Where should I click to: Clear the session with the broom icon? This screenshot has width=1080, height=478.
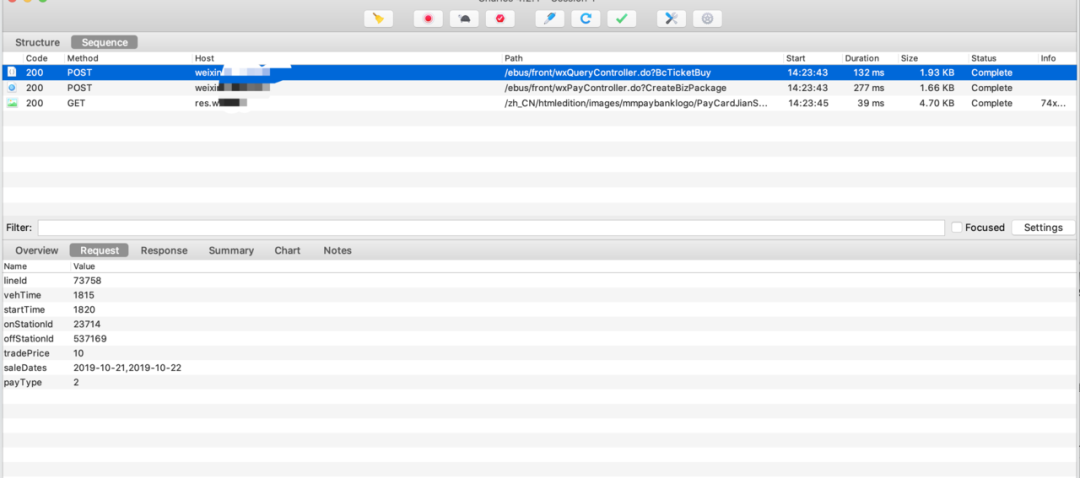378,19
